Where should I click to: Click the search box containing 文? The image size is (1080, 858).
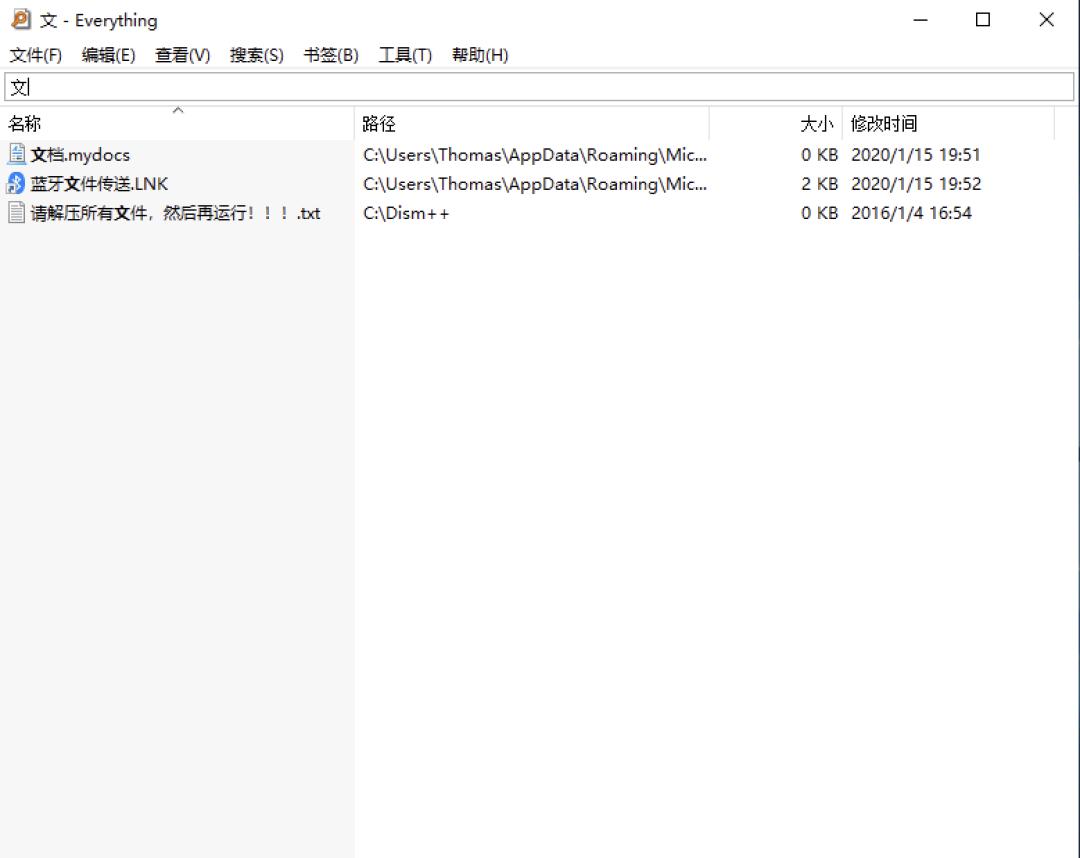(539, 87)
